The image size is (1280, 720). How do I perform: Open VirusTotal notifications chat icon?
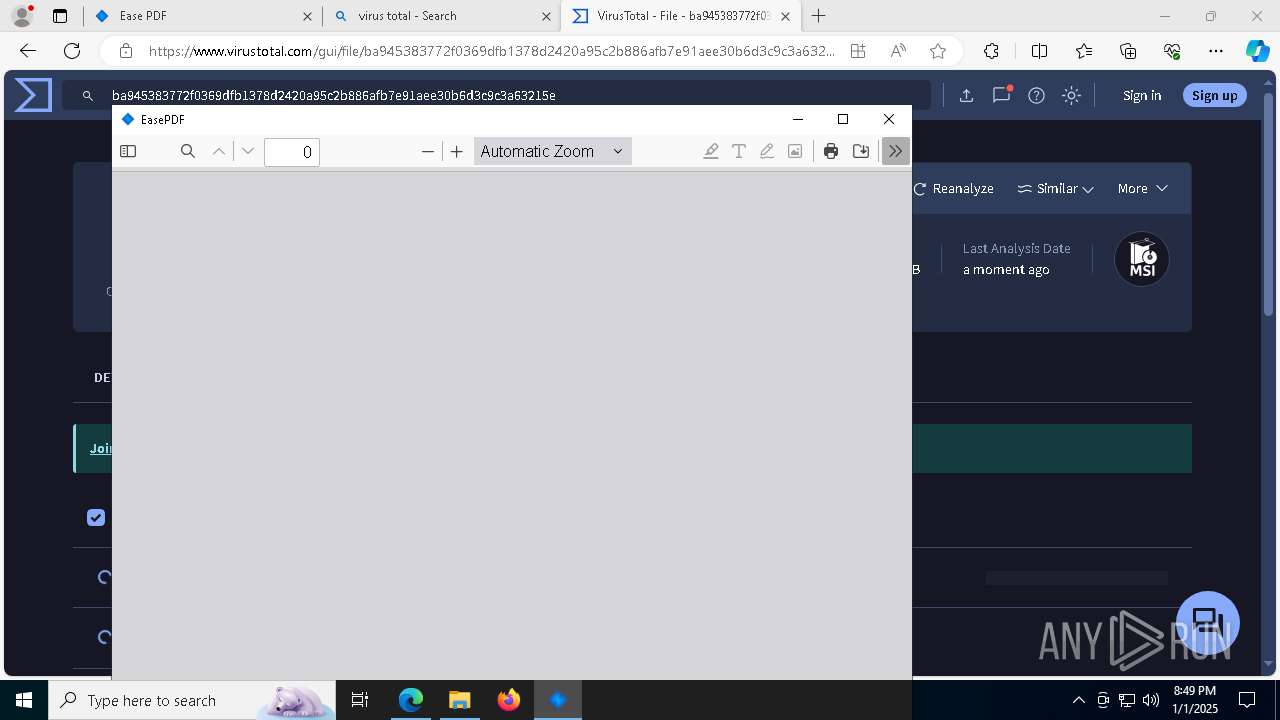tap(1001, 95)
